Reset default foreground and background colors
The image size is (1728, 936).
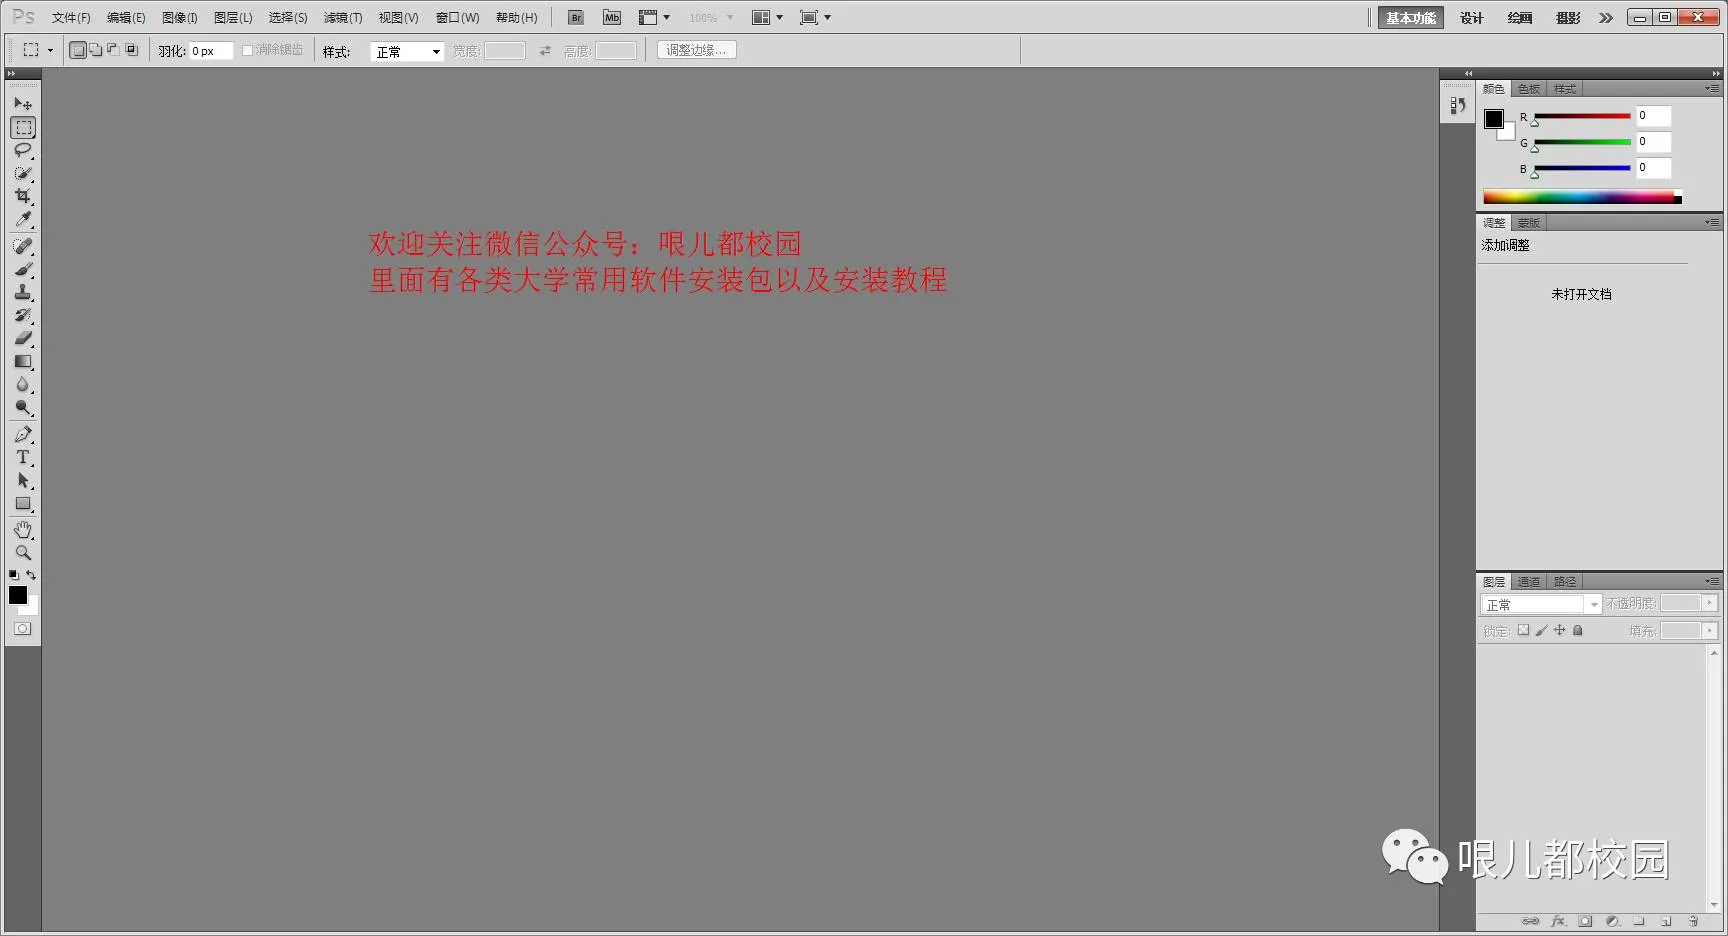point(14,575)
